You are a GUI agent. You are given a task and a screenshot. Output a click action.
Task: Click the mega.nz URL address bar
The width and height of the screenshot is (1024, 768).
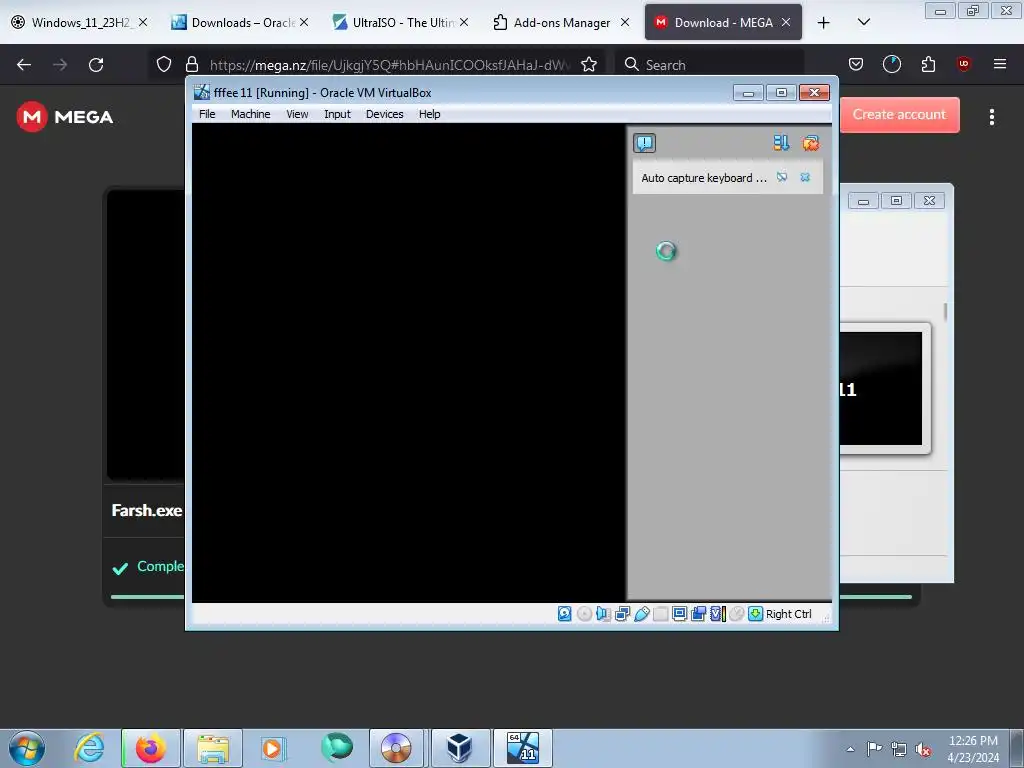390,65
